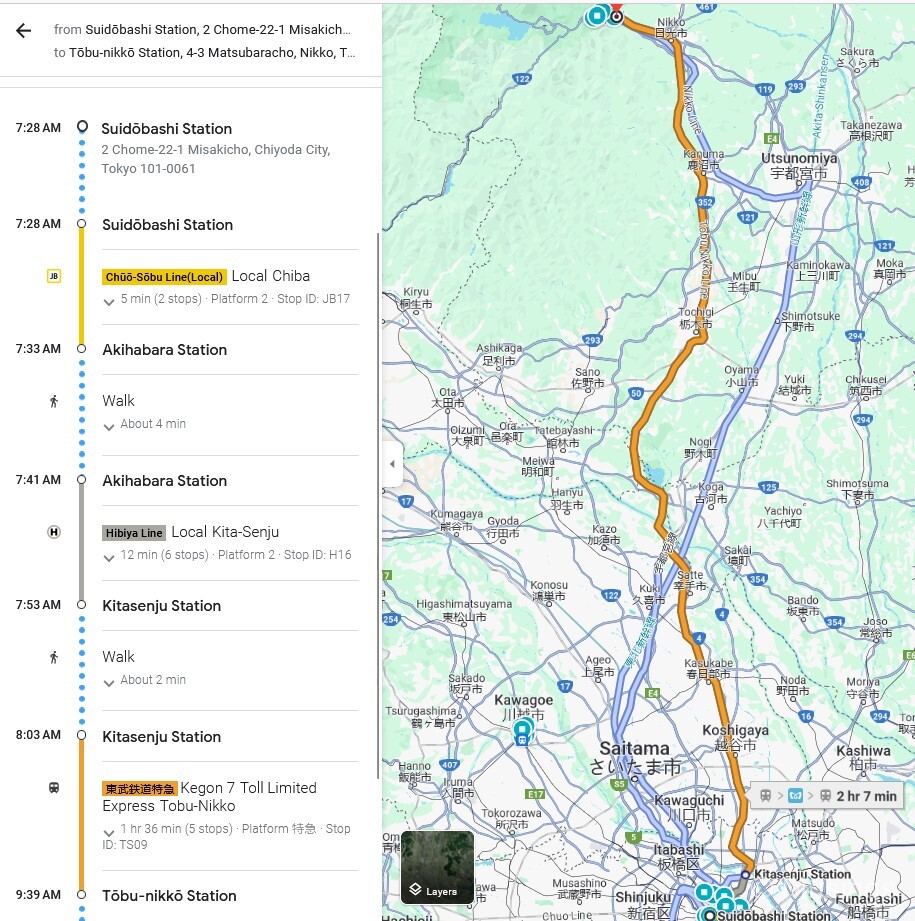This screenshot has height=921, width=915.
Task: Click the E17 expressway shield near Tokorozawa
Action: pyautogui.click(x=535, y=794)
